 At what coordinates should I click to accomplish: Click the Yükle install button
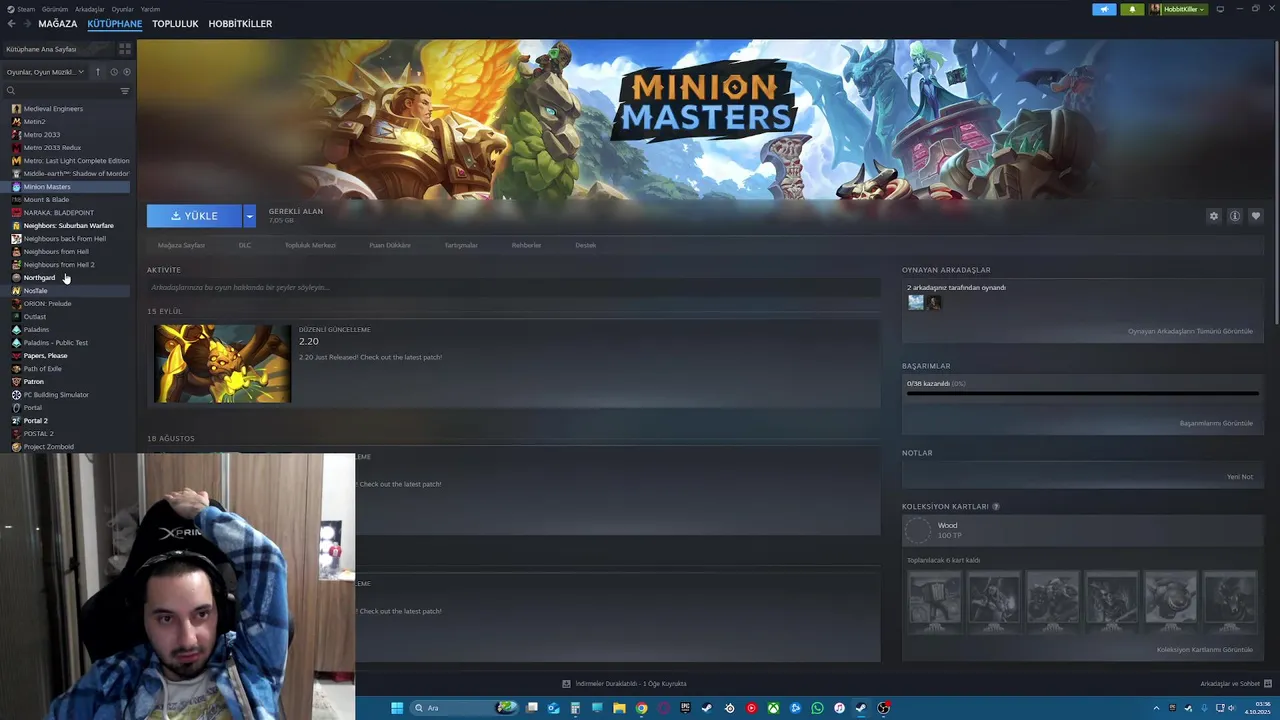tap(194, 216)
